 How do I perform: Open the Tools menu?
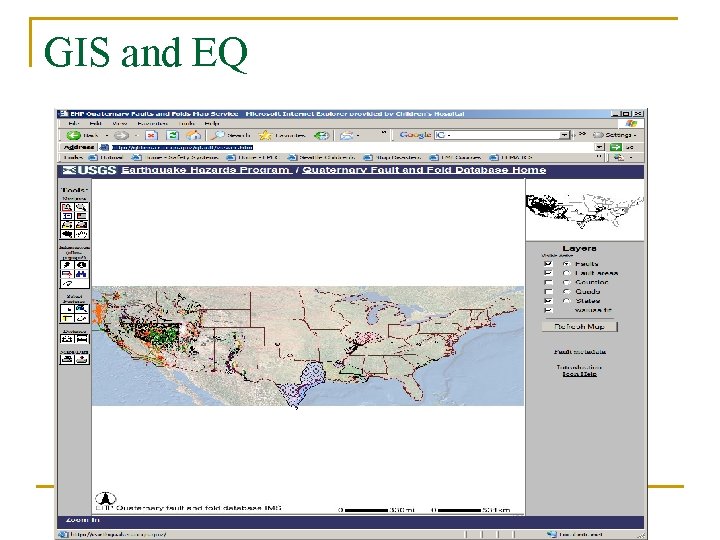tap(186, 124)
